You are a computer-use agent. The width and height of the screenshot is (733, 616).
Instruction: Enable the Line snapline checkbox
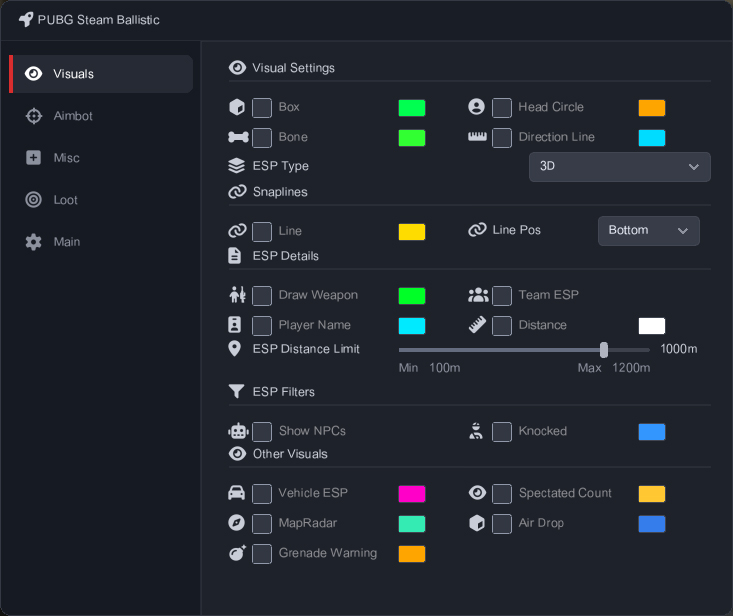coord(262,232)
